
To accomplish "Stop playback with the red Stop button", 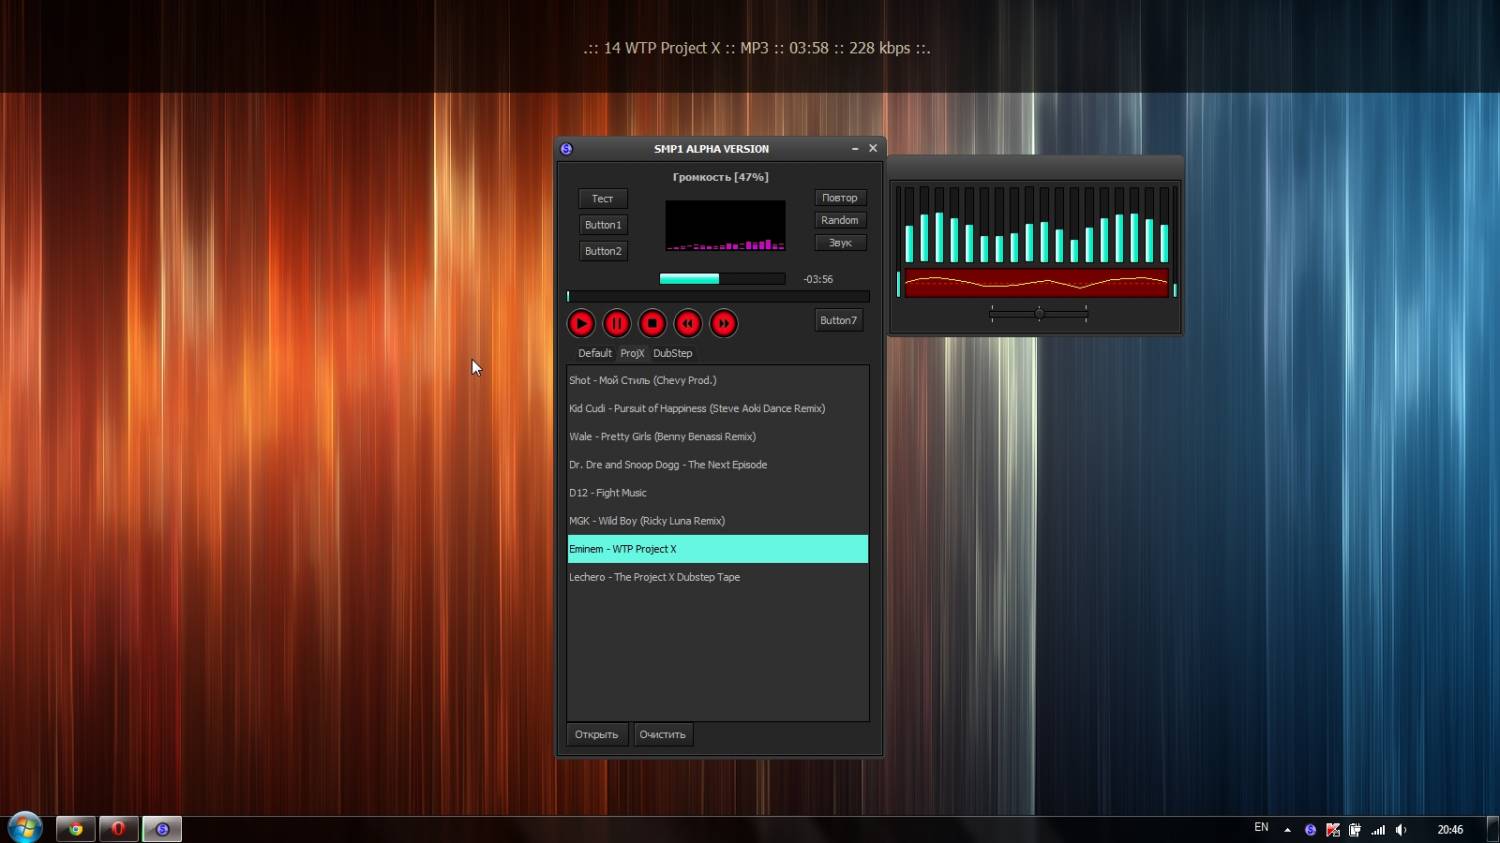I will [x=652, y=323].
